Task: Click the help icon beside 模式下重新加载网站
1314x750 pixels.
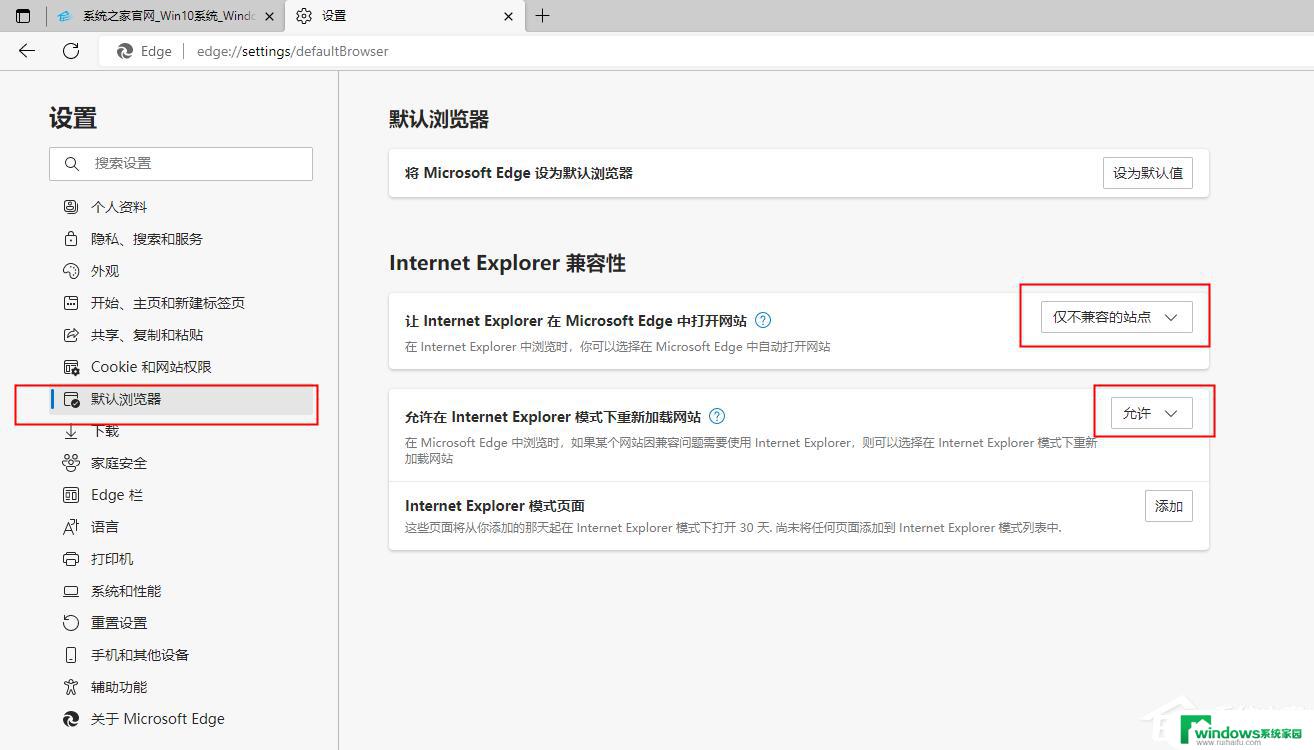Action: click(x=717, y=416)
